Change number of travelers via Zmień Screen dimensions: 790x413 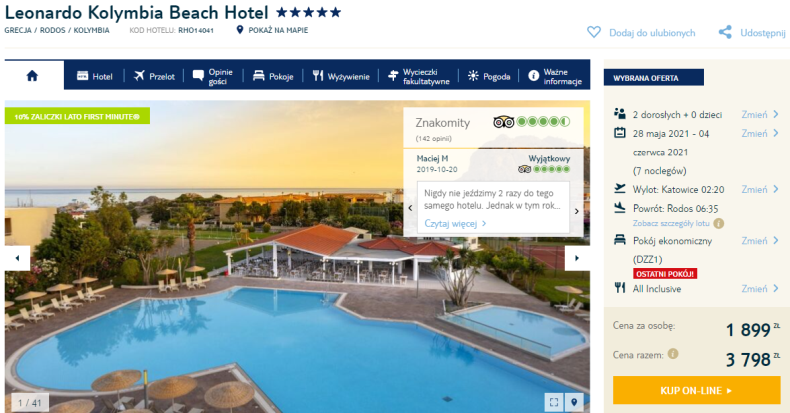pos(760,115)
